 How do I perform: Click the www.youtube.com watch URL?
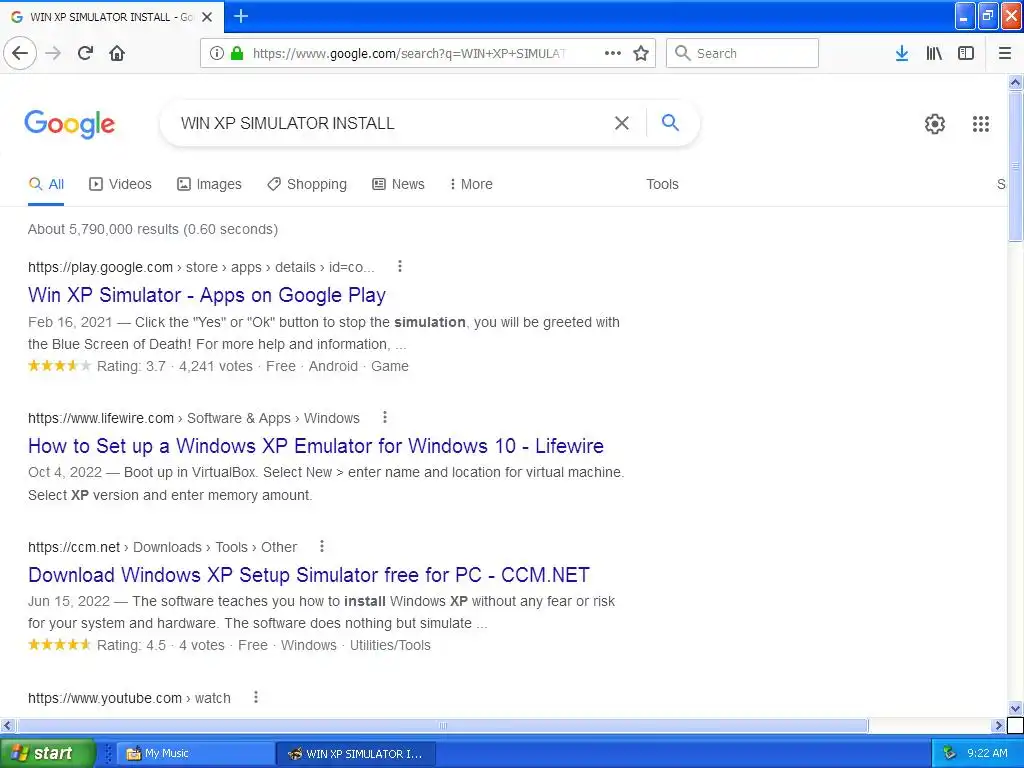(129, 698)
